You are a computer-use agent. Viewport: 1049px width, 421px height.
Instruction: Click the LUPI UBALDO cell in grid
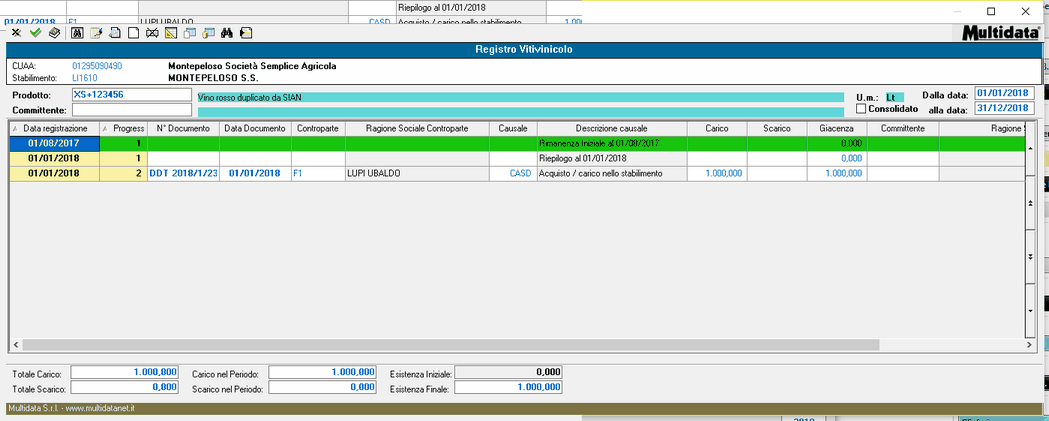[x=417, y=173]
